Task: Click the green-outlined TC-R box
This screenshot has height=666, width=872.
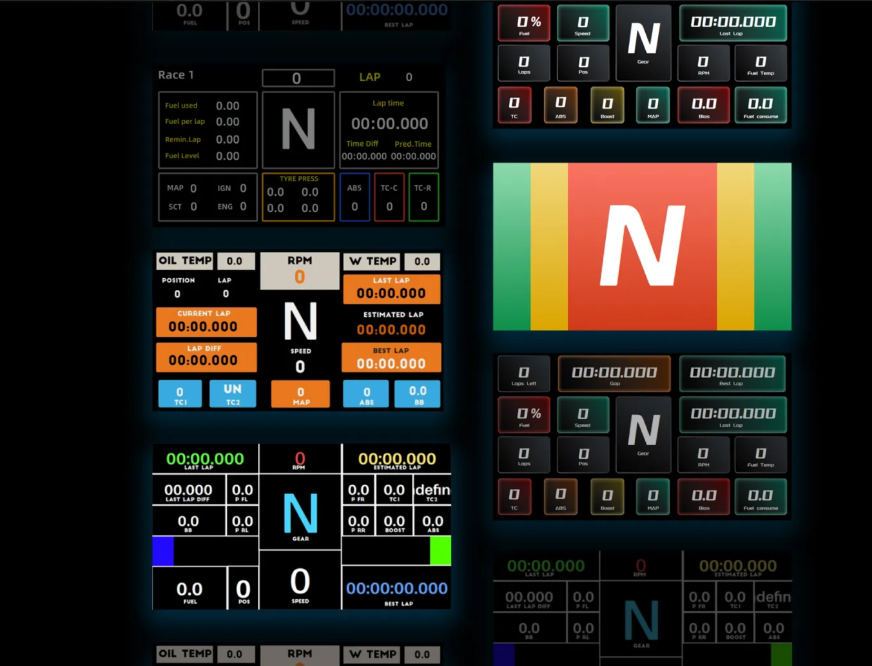Action: tap(424, 197)
